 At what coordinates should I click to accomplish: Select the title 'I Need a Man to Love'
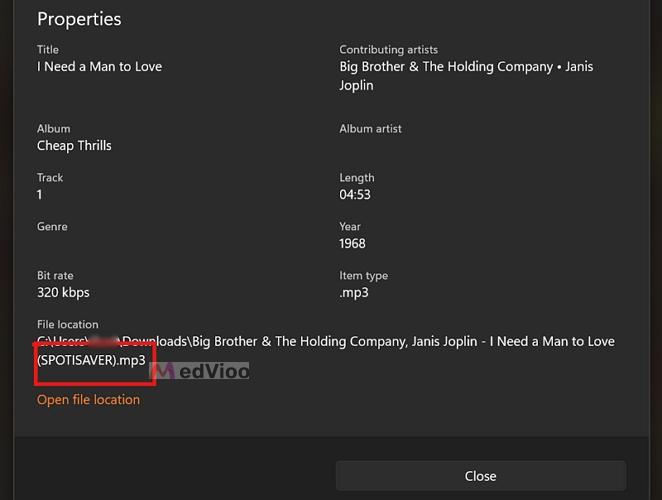tap(100, 66)
